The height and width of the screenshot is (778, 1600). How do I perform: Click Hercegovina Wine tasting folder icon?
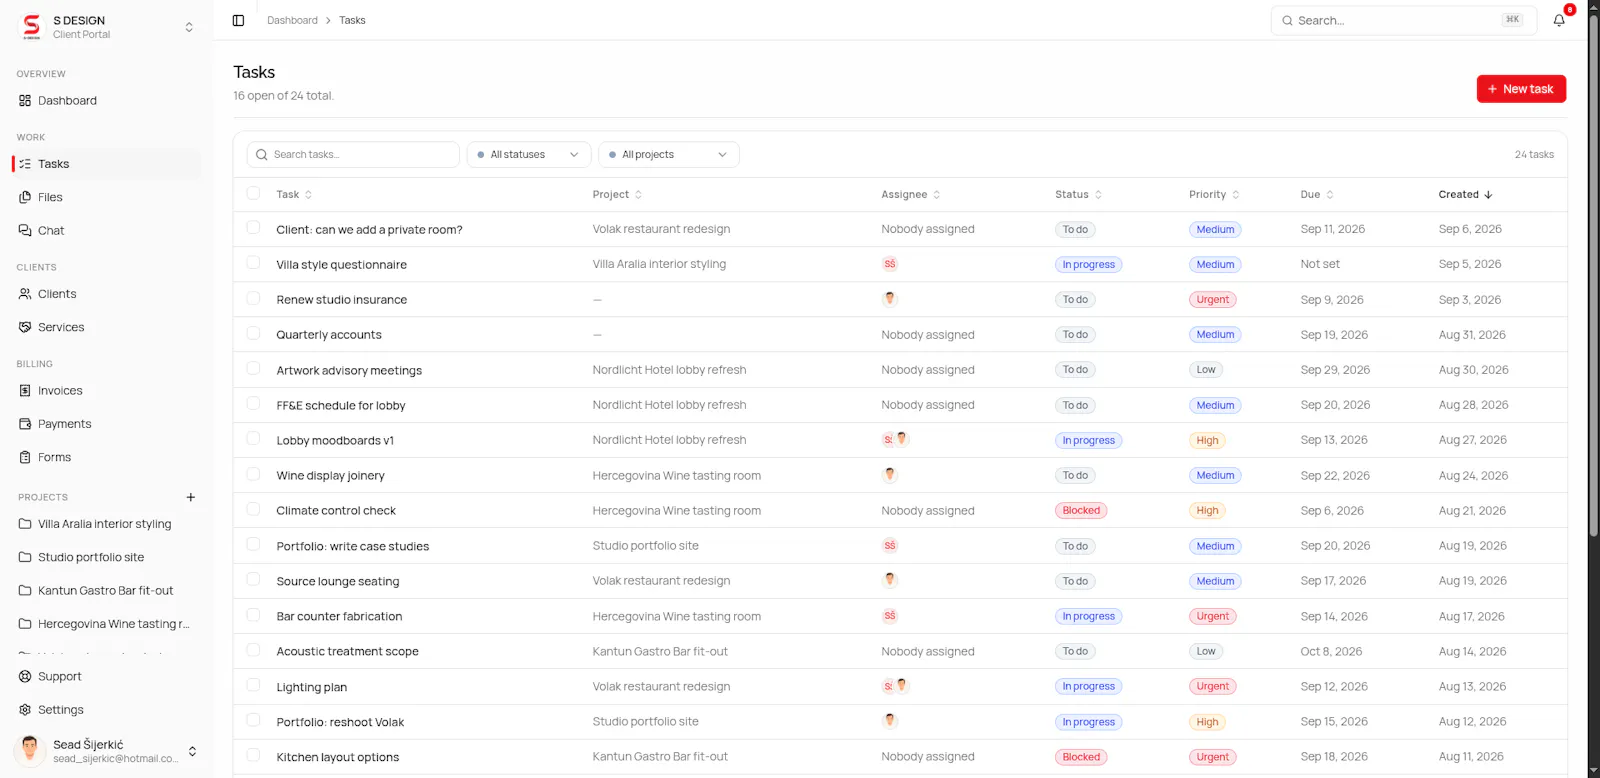pos(25,624)
